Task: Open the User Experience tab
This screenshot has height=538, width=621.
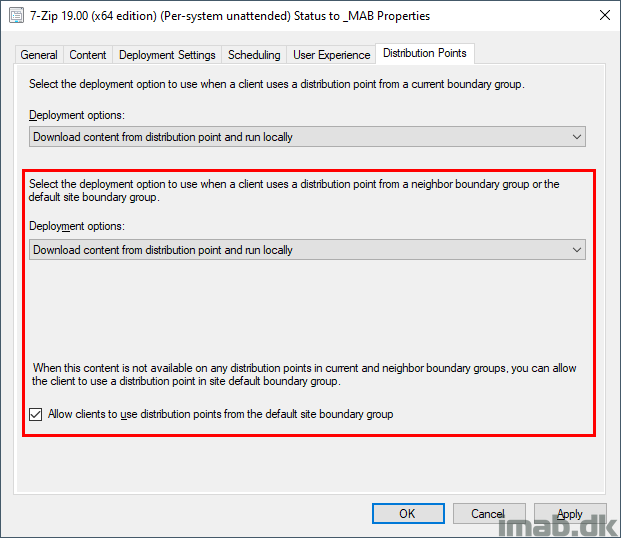Action: point(331,55)
